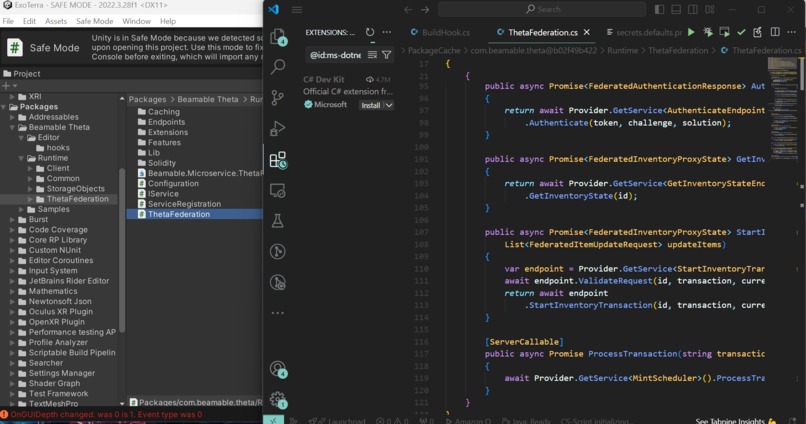Start debugging with bug-play icon

click(708, 32)
